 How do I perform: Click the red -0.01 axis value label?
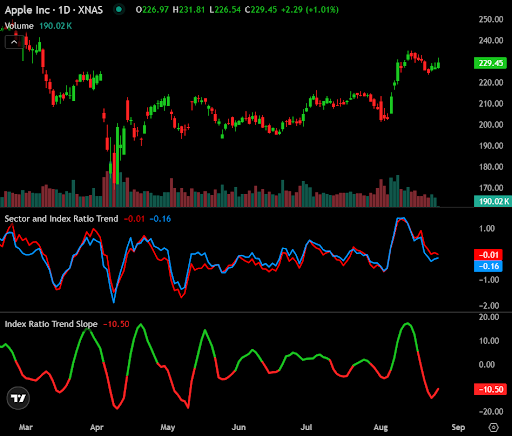488,255
